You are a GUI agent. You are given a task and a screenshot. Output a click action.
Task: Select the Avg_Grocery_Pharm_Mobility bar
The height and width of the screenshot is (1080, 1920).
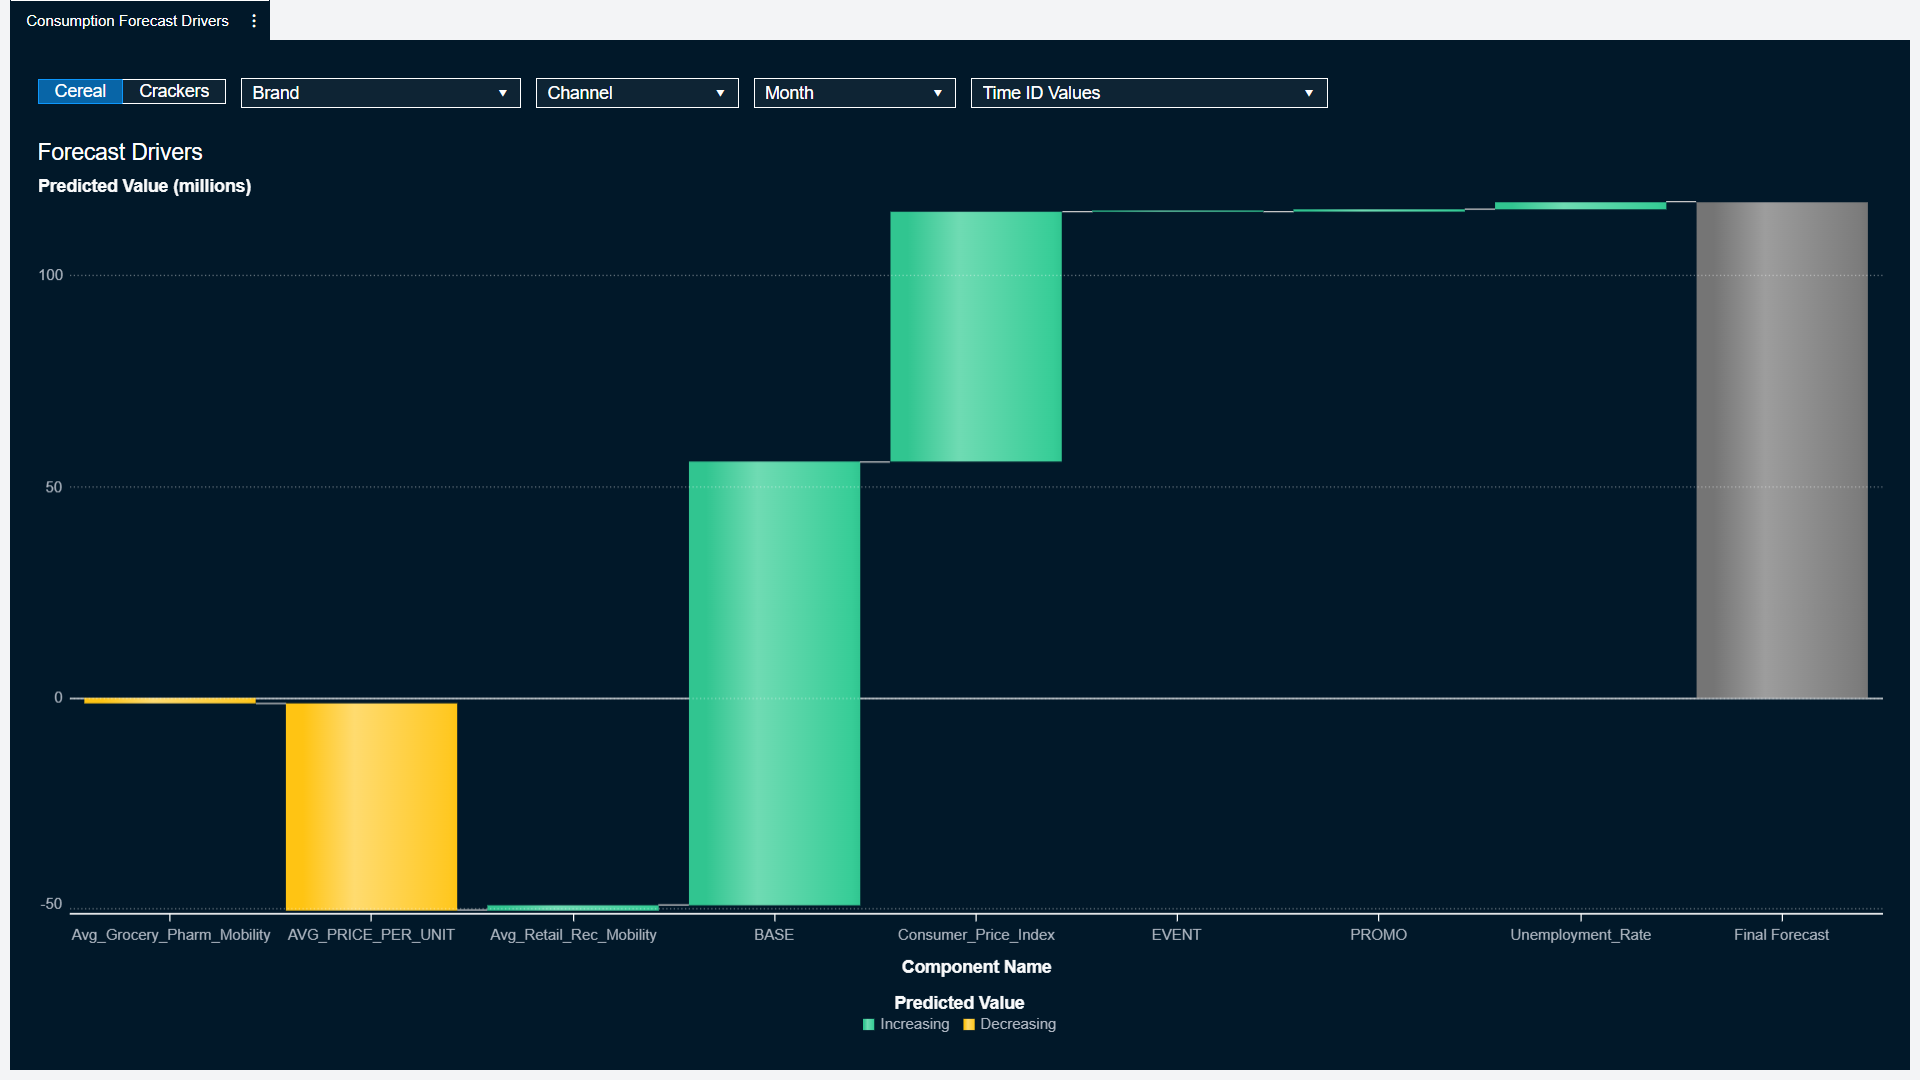168,700
